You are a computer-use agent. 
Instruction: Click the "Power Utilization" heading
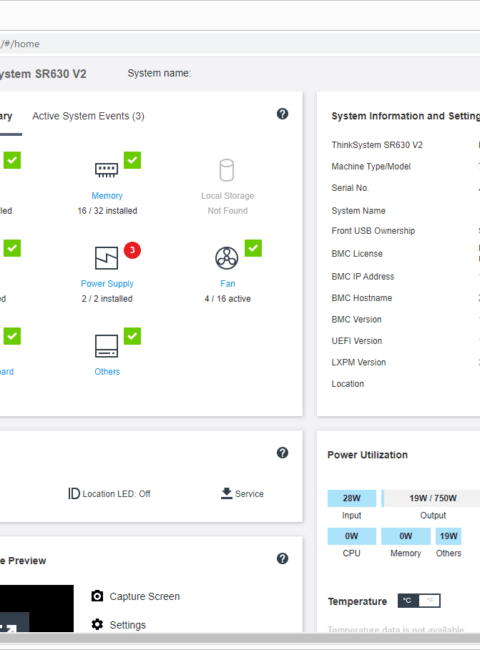368,455
